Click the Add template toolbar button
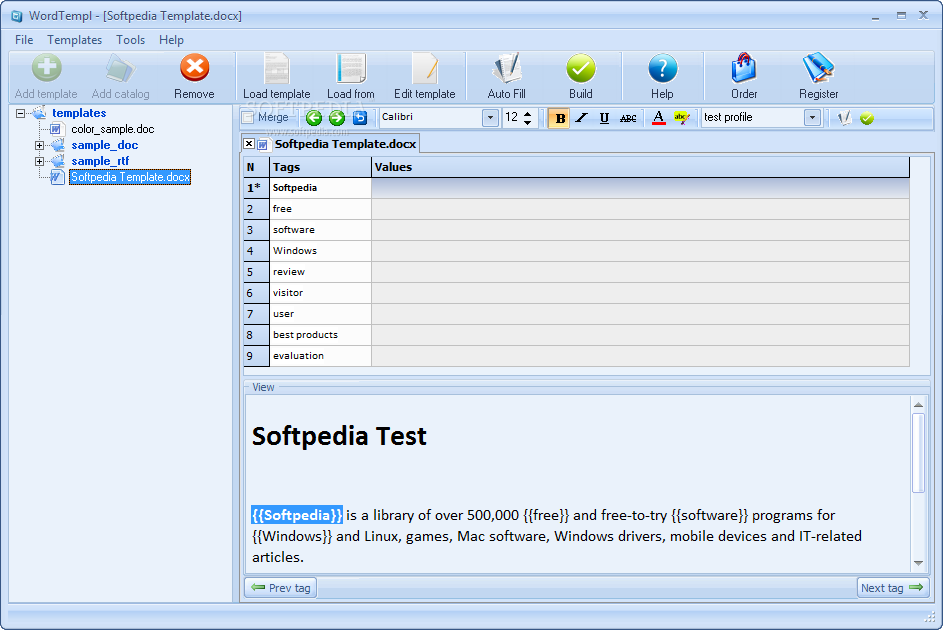 click(x=46, y=77)
